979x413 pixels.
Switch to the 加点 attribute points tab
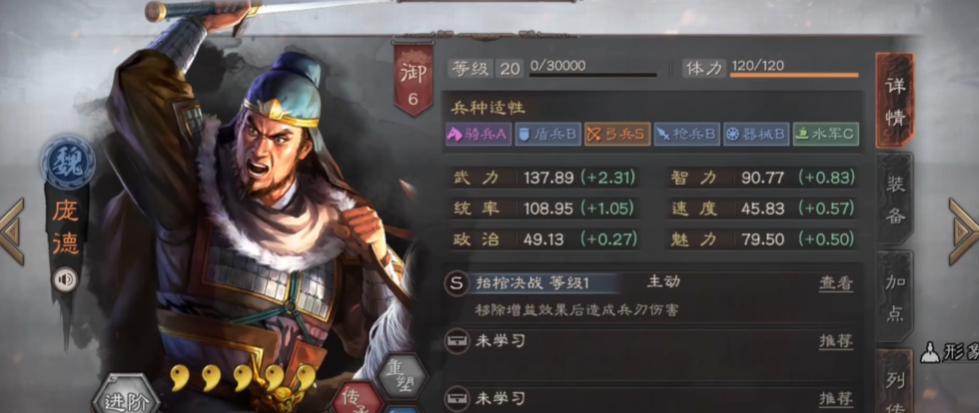[895, 297]
